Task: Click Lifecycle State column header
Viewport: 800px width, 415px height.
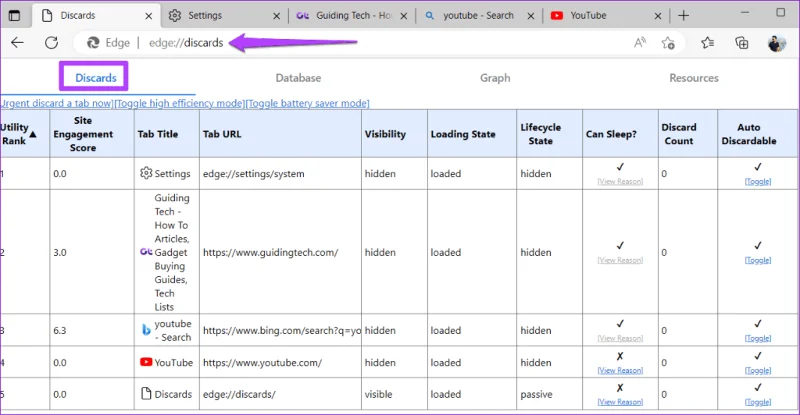Action: pos(549,134)
